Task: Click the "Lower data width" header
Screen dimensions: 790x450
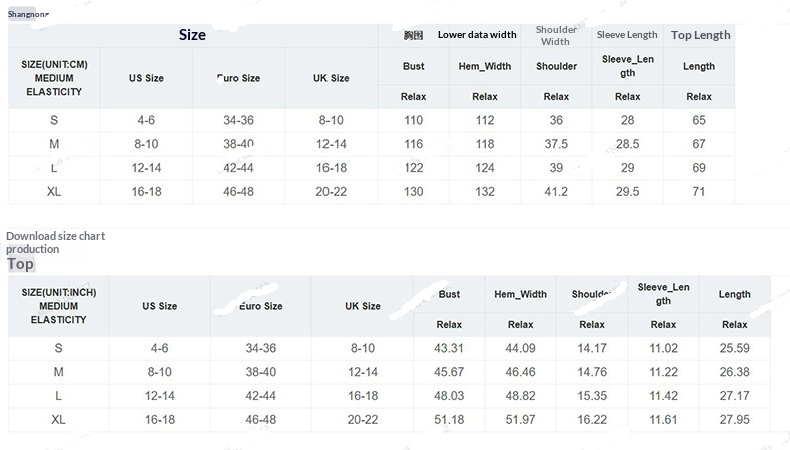Action: pos(477,35)
